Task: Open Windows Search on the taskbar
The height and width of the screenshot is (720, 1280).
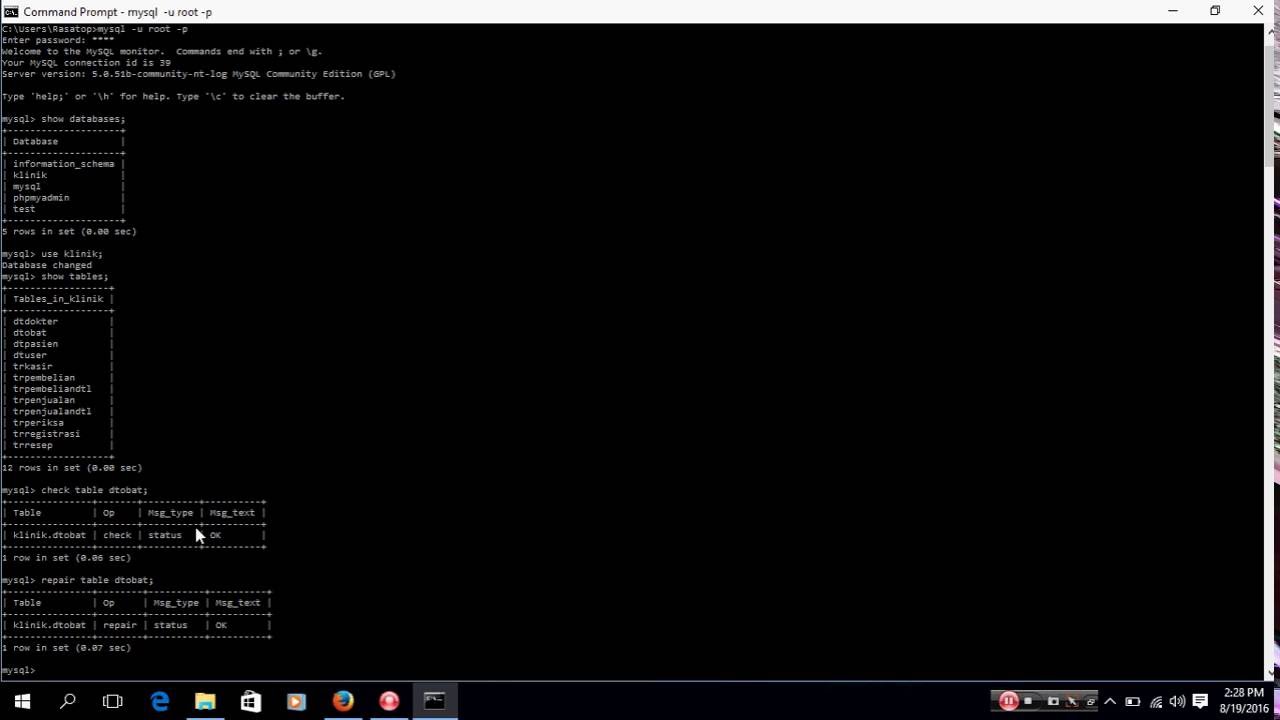Action: 68,700
